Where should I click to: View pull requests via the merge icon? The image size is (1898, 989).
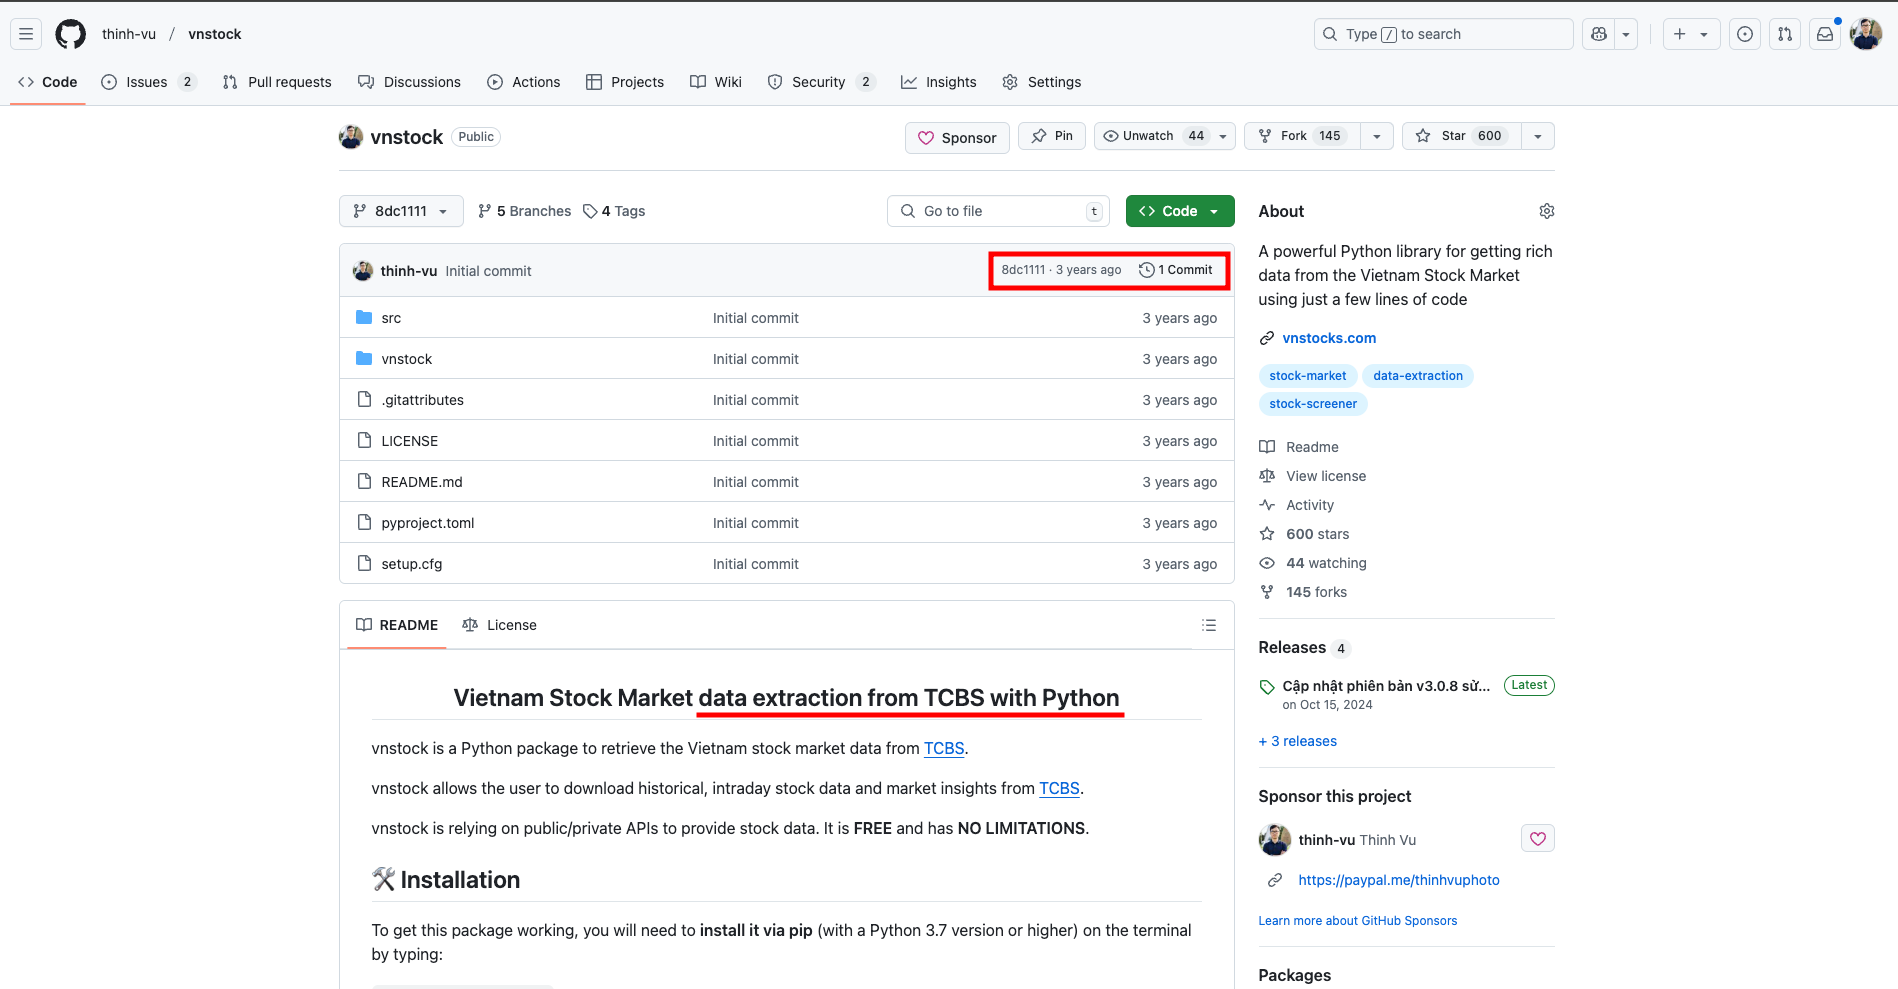click(x=1784, y=33)
